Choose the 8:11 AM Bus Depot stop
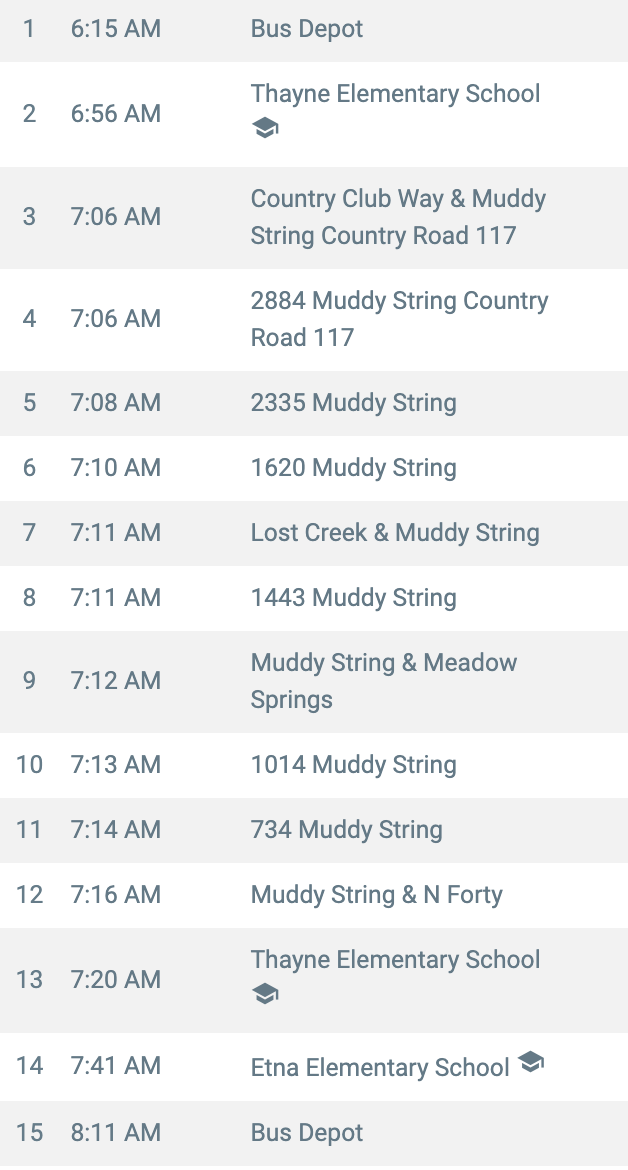 point(314,1133)
